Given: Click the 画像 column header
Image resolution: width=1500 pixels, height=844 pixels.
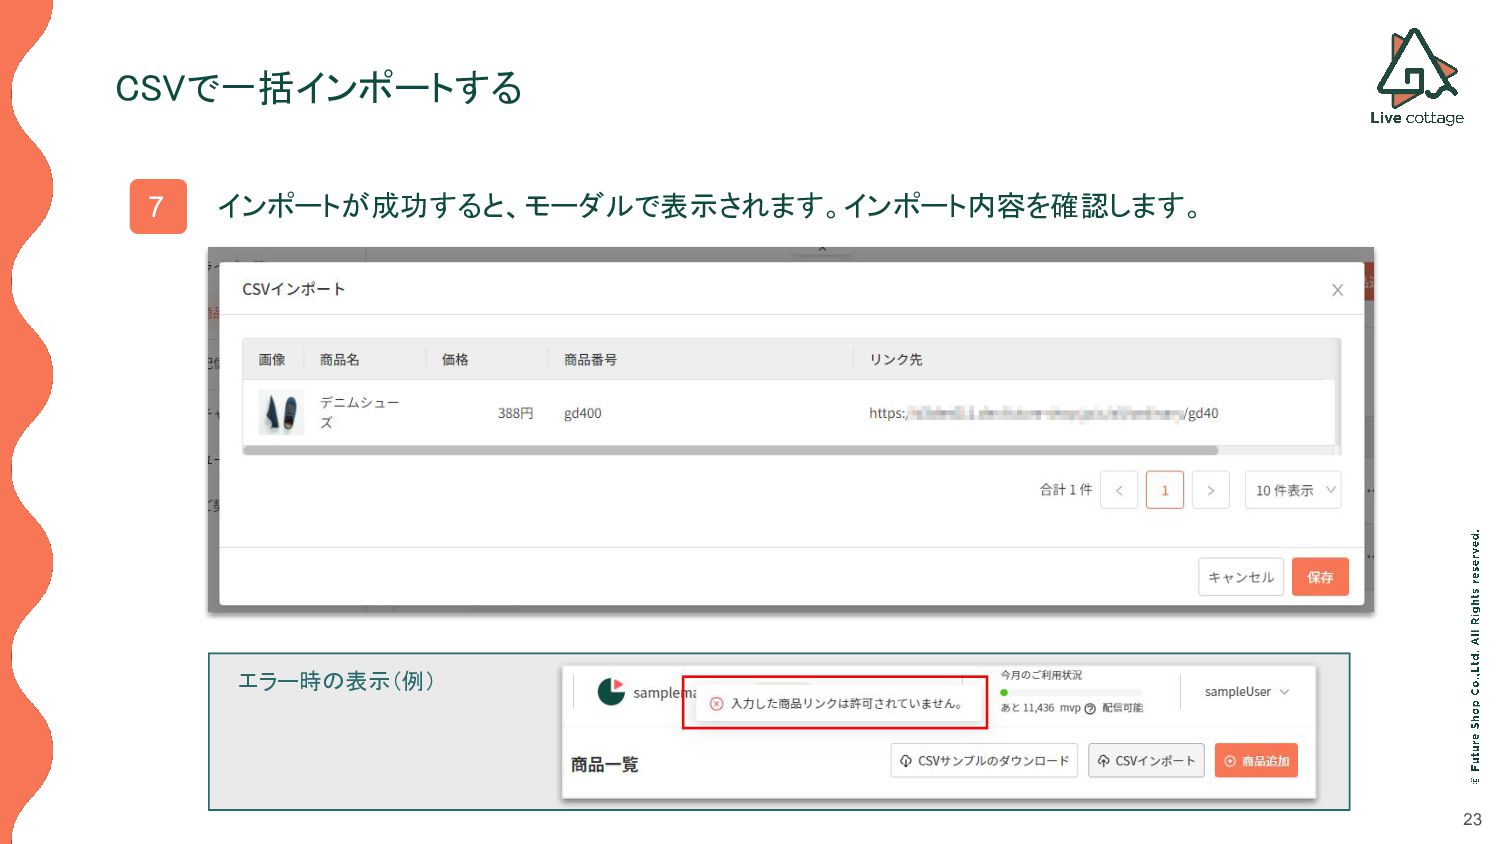Looking at the screenshot, I should tap(272, 359).
